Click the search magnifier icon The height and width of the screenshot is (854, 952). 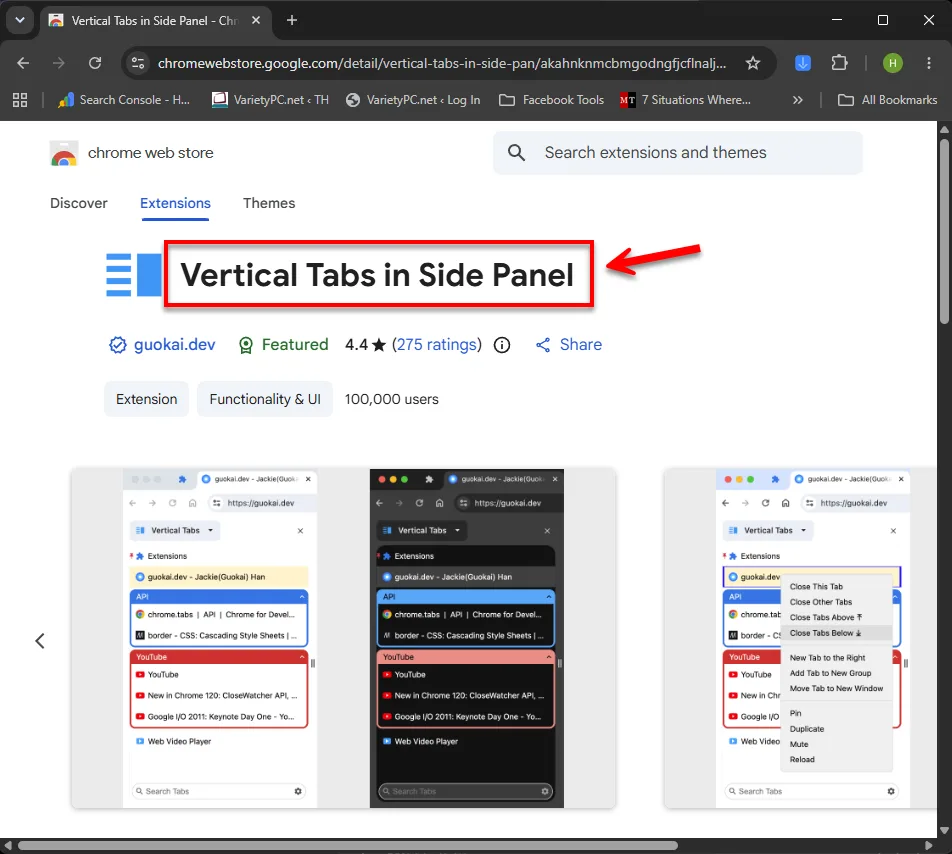516,153
